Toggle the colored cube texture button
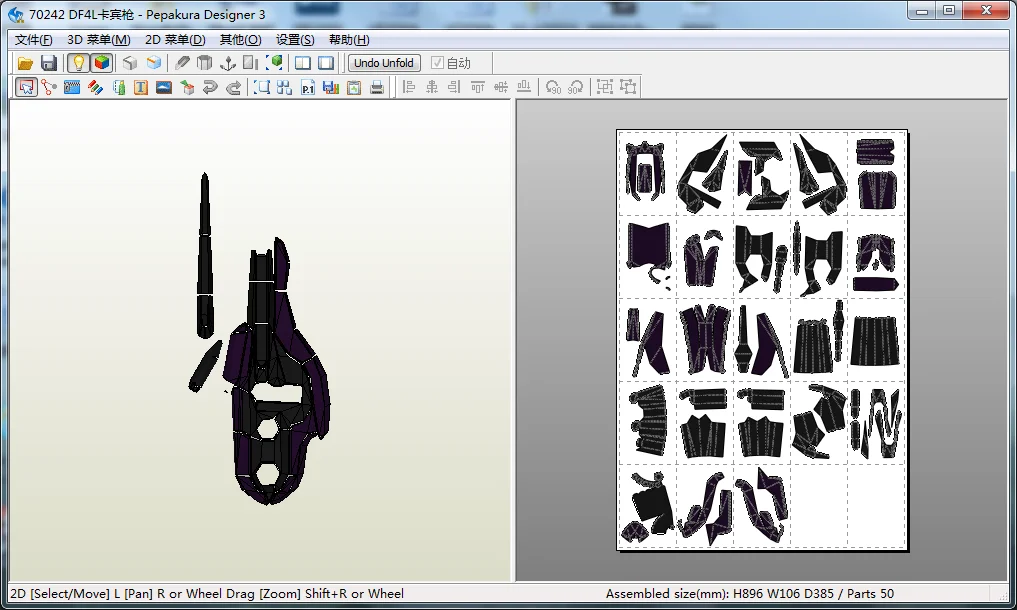 (x=102, y=63)
